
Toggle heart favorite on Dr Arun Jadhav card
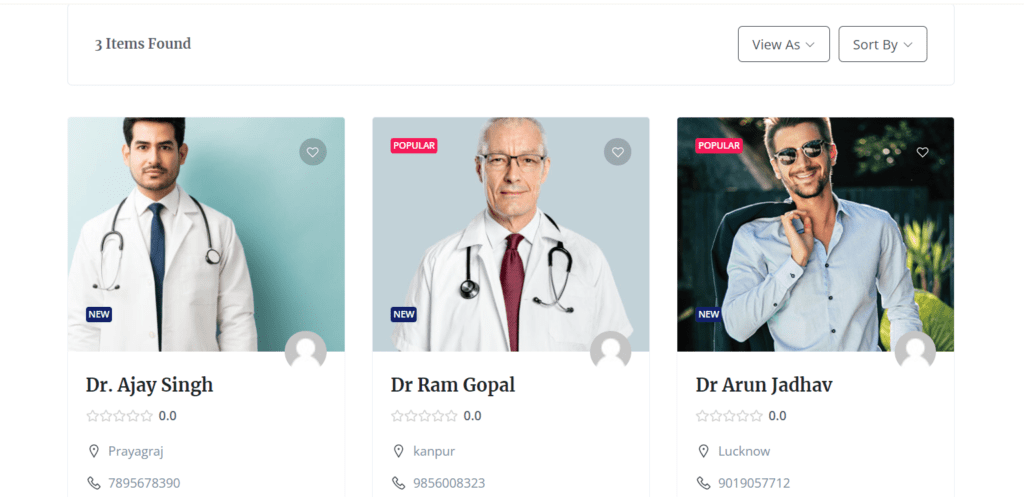(922, 152)
